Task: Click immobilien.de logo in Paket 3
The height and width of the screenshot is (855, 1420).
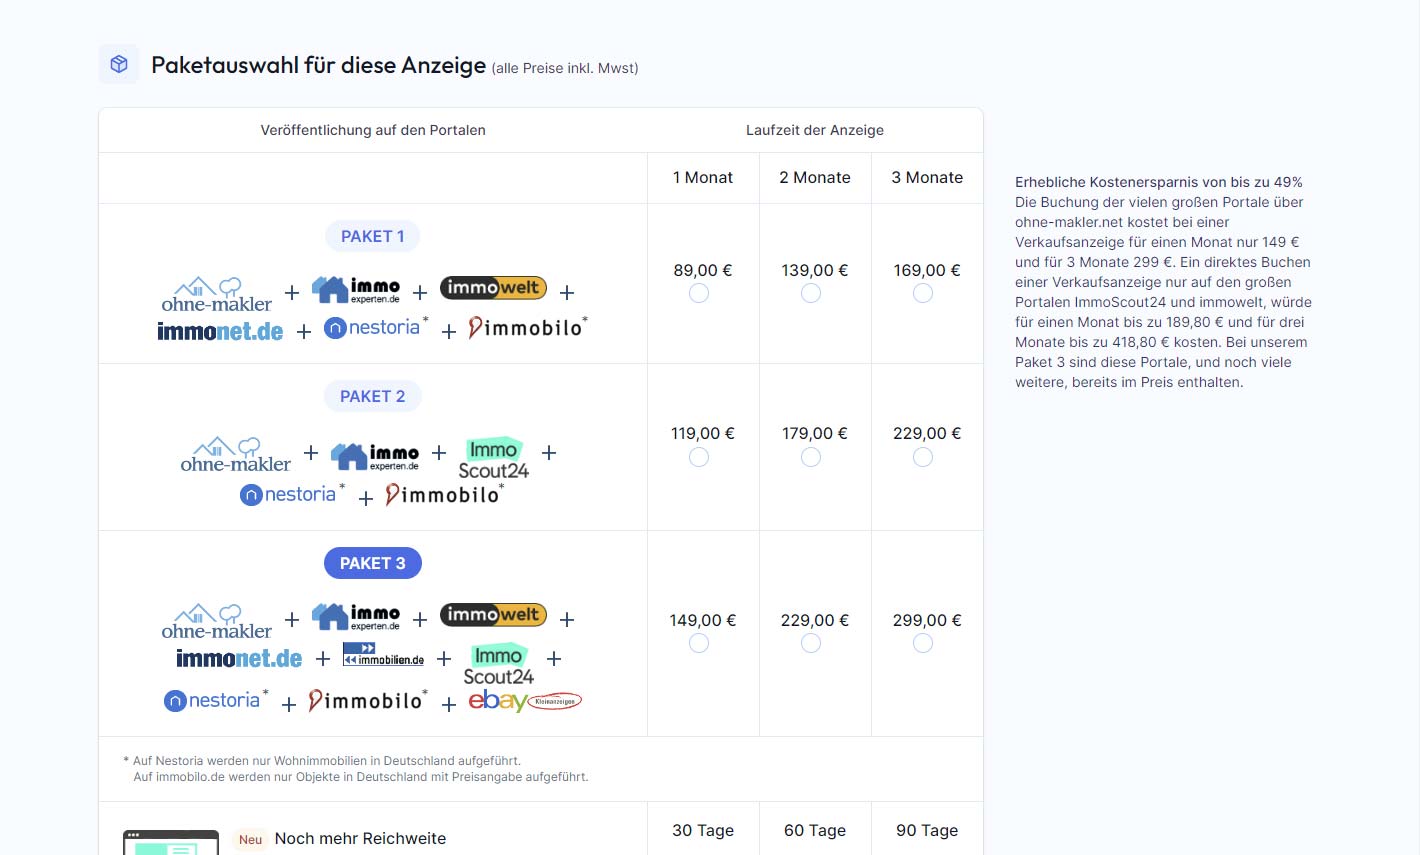Action: [x=383, y=655]
